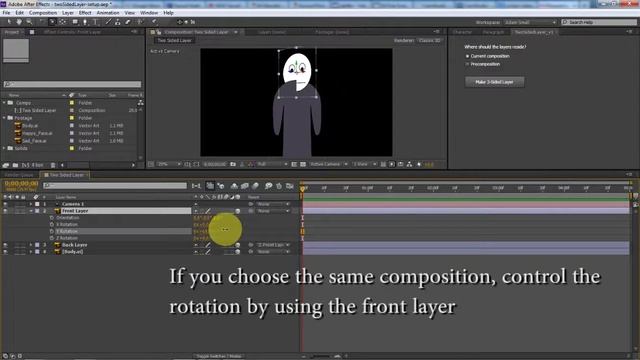Select the Eraser tool
This screenshot has width=640, height=360.
(128, 22)
